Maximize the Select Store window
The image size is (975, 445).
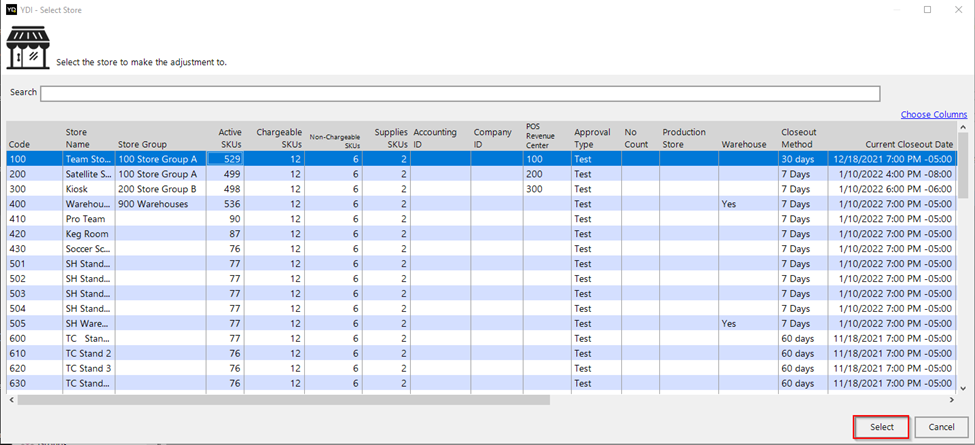927,9
